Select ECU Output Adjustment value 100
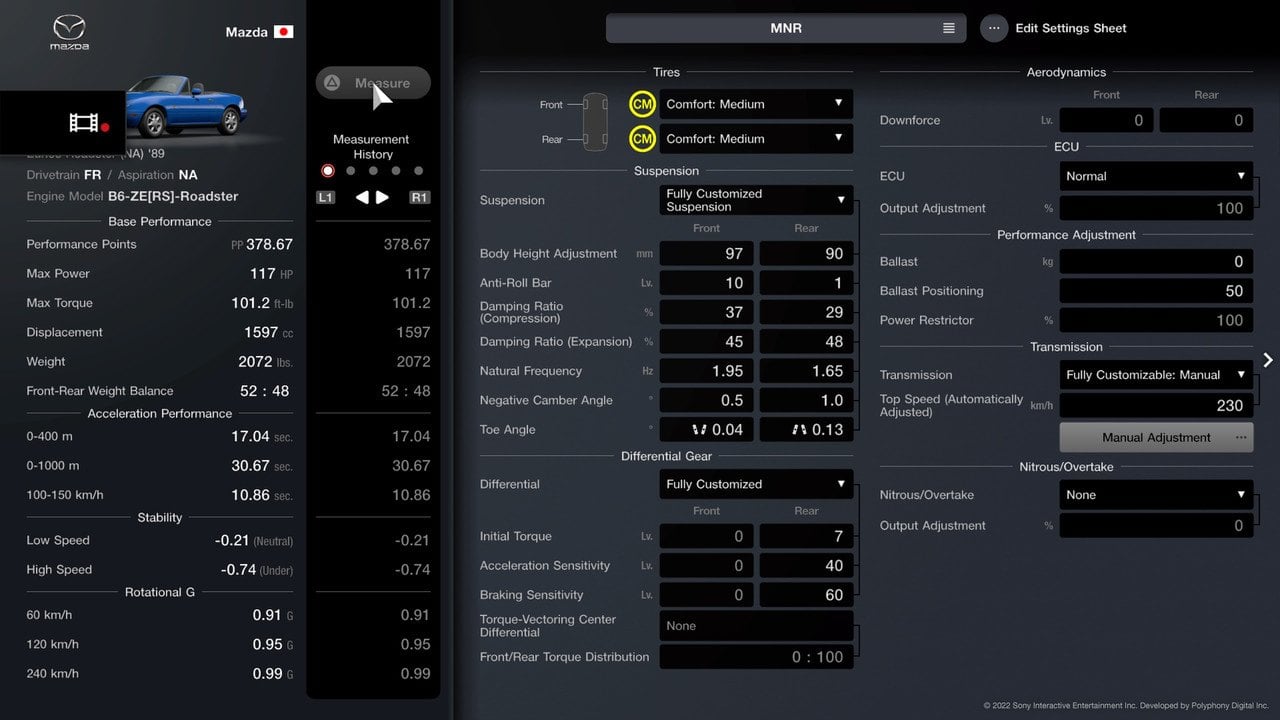The image size is (1280, 720). click(x=1156, y=208)
